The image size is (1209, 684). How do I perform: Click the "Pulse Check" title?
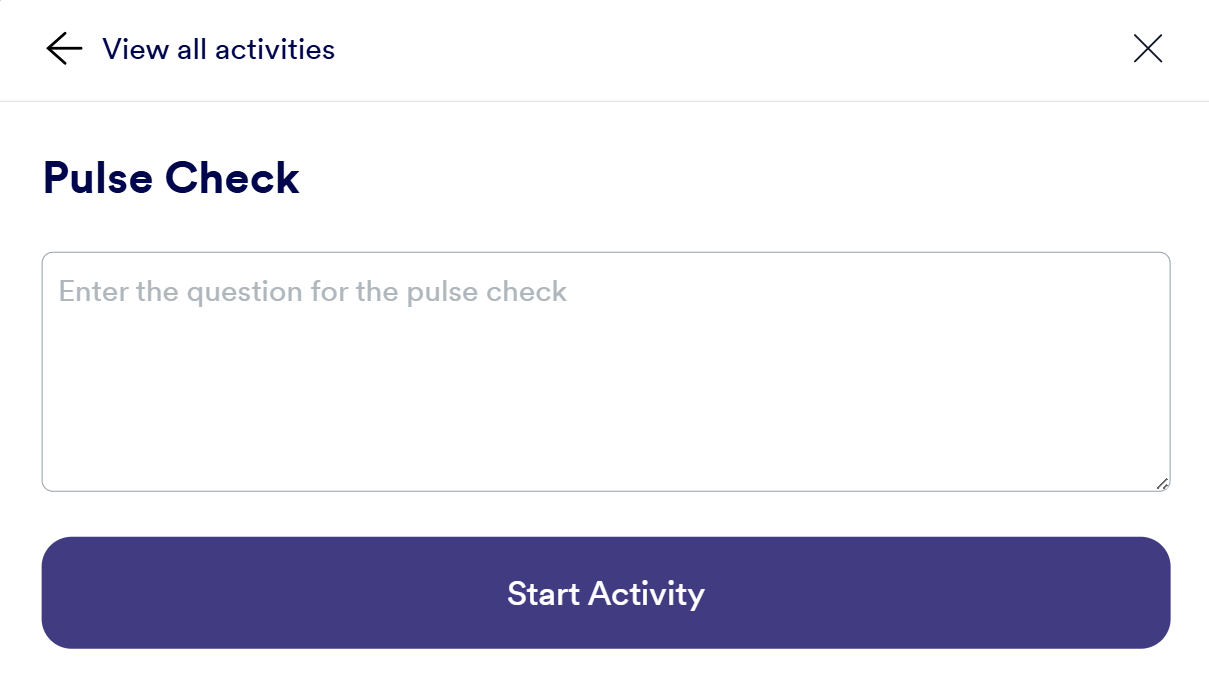171,178
